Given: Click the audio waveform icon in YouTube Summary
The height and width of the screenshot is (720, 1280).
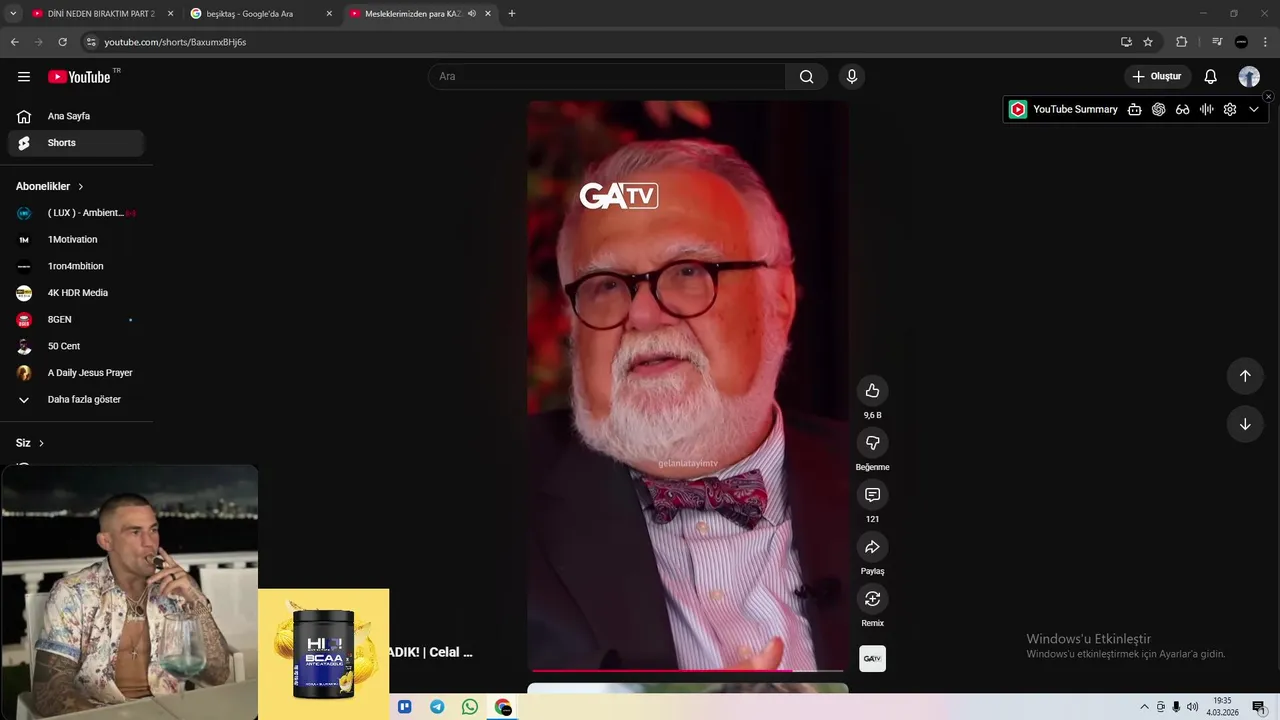Looking at the screenshot, I should (1206, 110).
